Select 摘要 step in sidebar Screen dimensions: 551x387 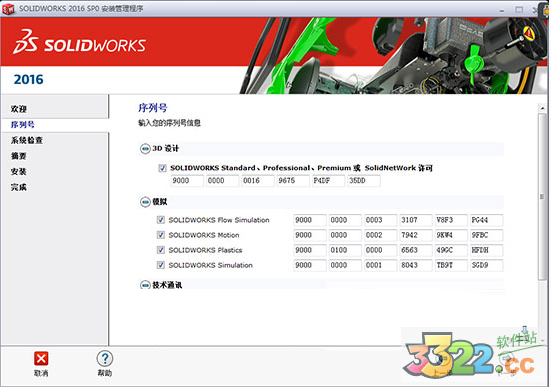[x=19, y=156]
